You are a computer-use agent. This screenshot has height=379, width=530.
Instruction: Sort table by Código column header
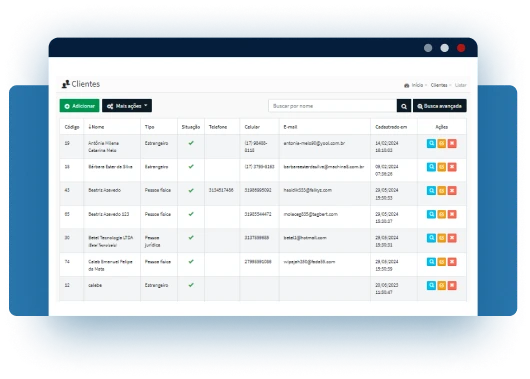point(72,127)
